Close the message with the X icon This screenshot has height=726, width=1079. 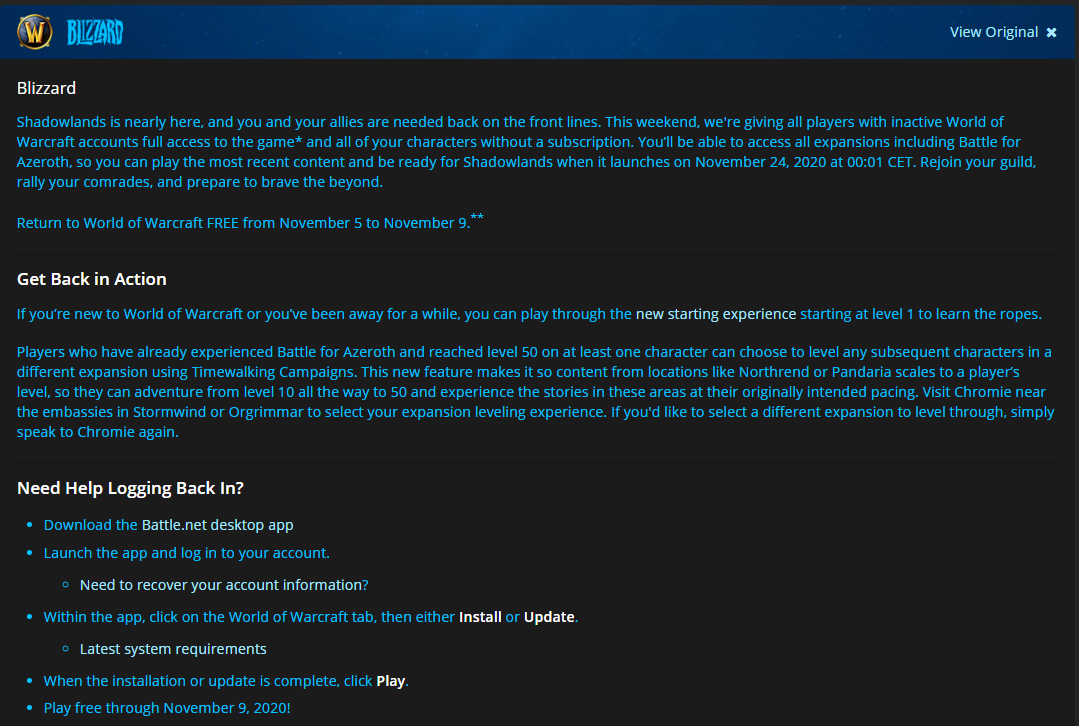[1051, 32]
